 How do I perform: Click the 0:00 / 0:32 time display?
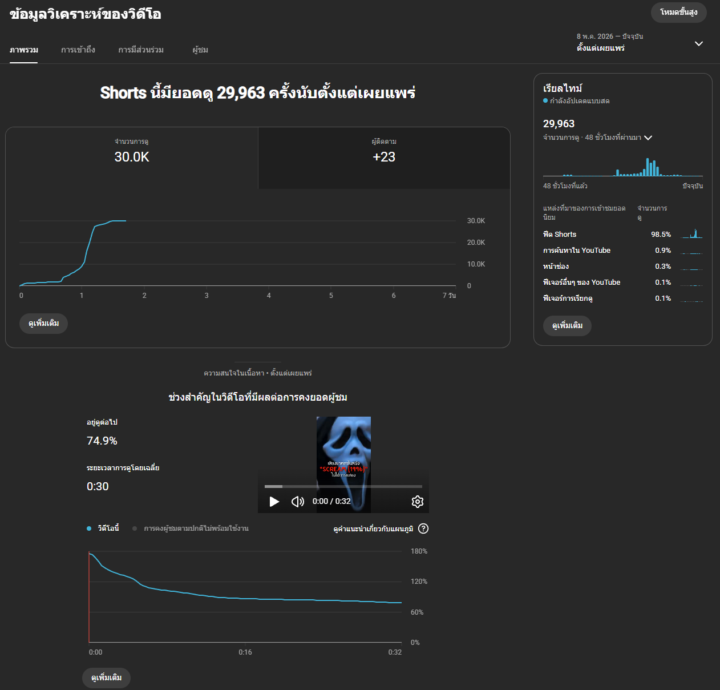tap(331, 501)
